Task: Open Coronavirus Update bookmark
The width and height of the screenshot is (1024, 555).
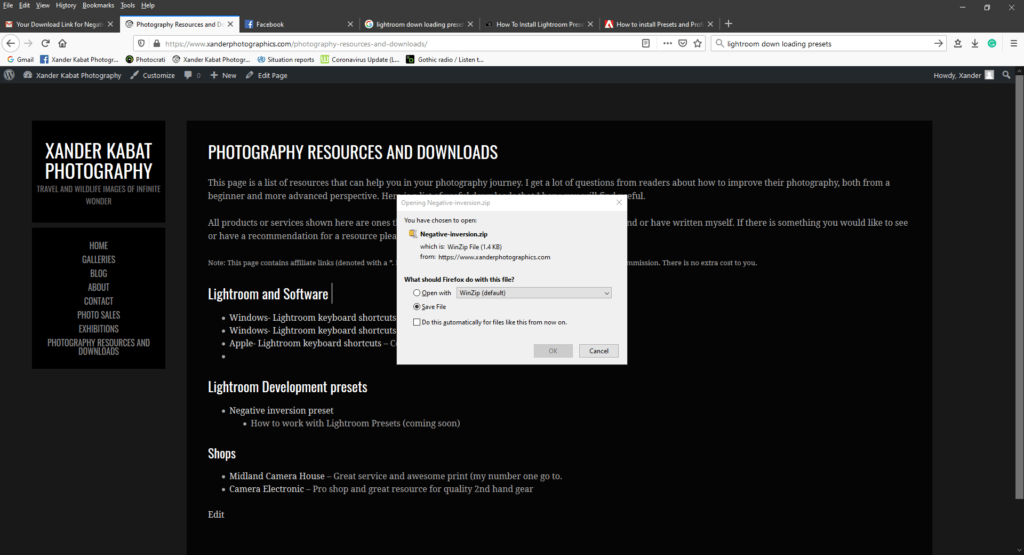Action: (x=360, y=59)
